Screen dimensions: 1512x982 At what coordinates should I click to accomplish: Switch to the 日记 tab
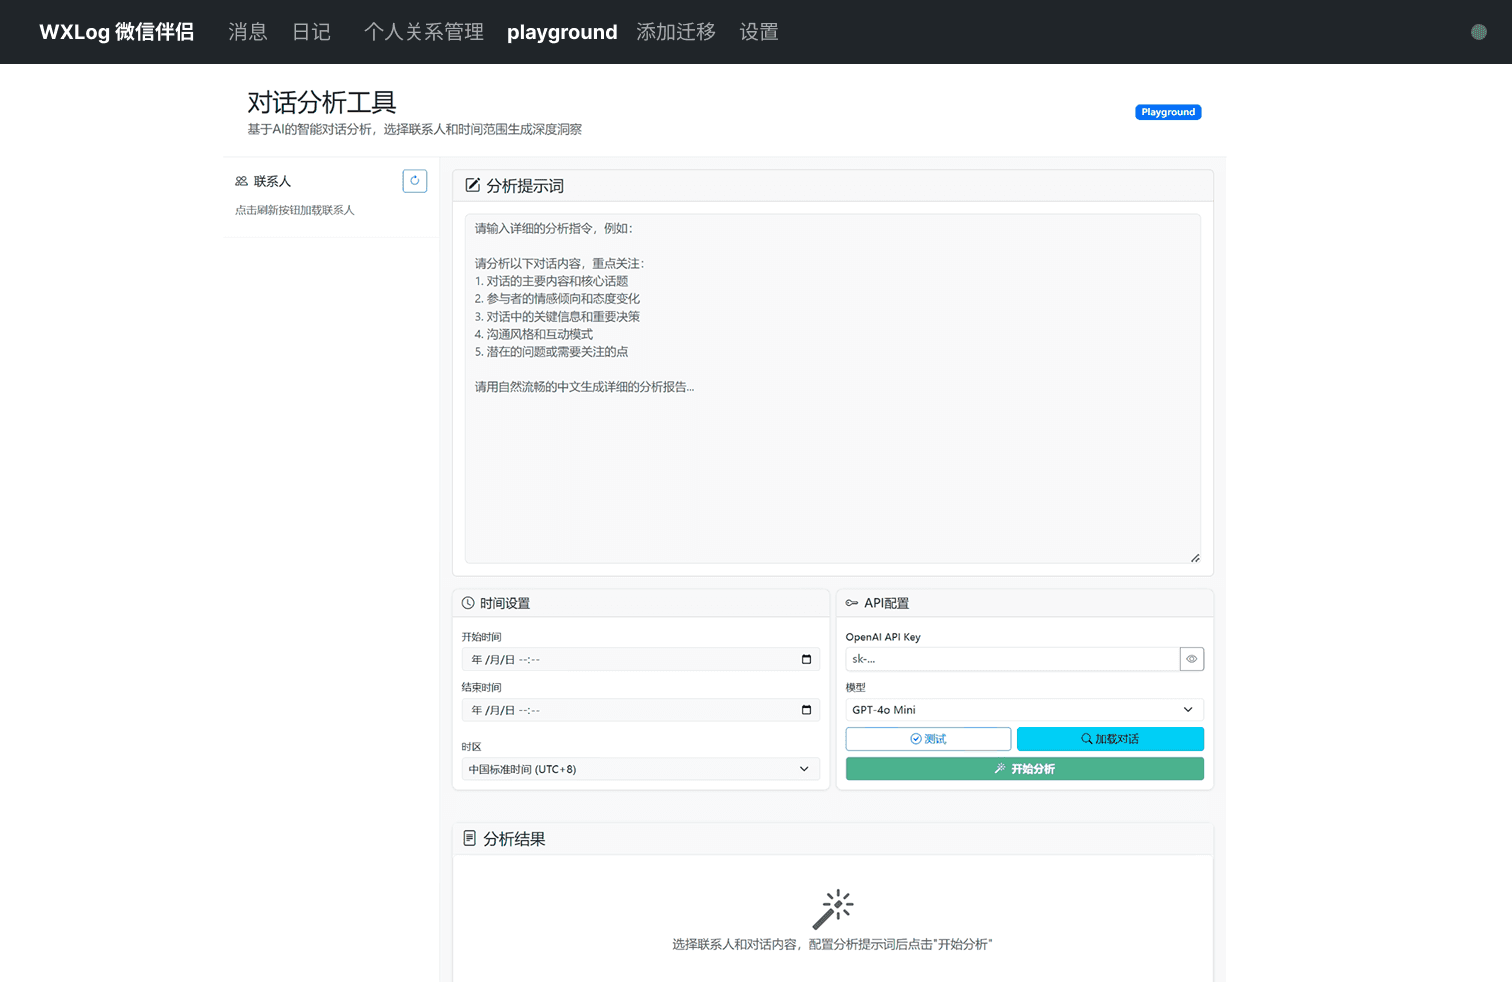311,31
